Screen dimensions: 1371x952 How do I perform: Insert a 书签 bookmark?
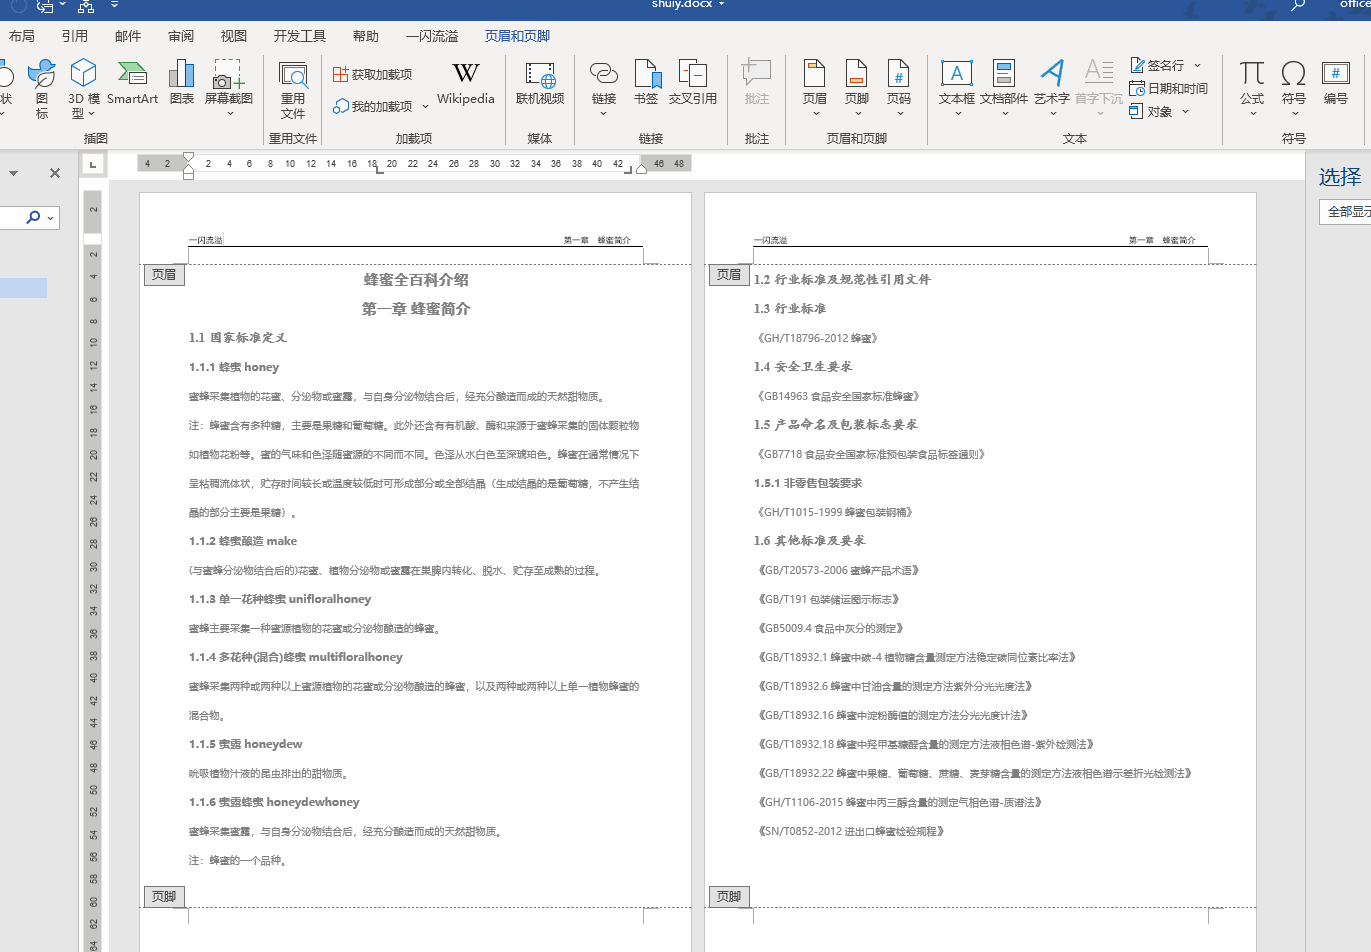pyautogui.click(x=646, y=83)
